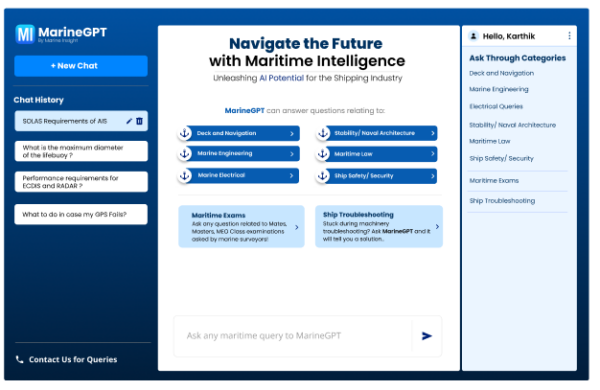Click the Chat History heading
Screen dimensions: 600x390
pos(39,100)
